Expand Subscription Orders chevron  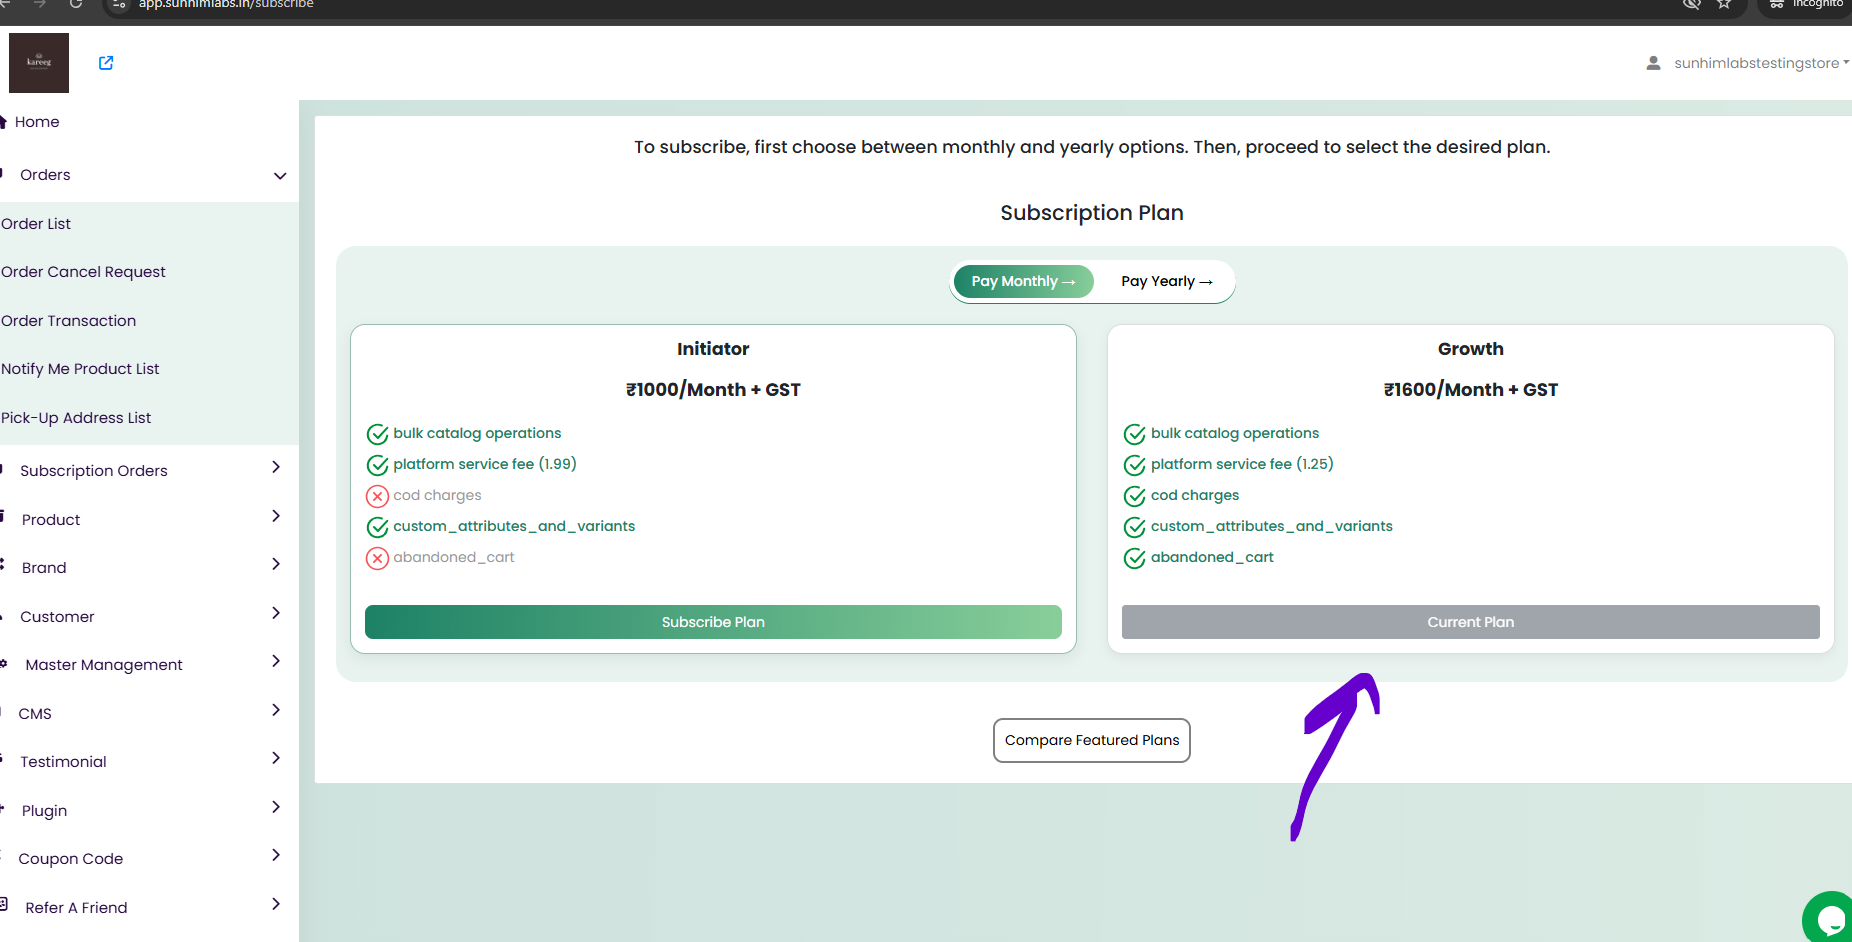(x=276, y=467)
